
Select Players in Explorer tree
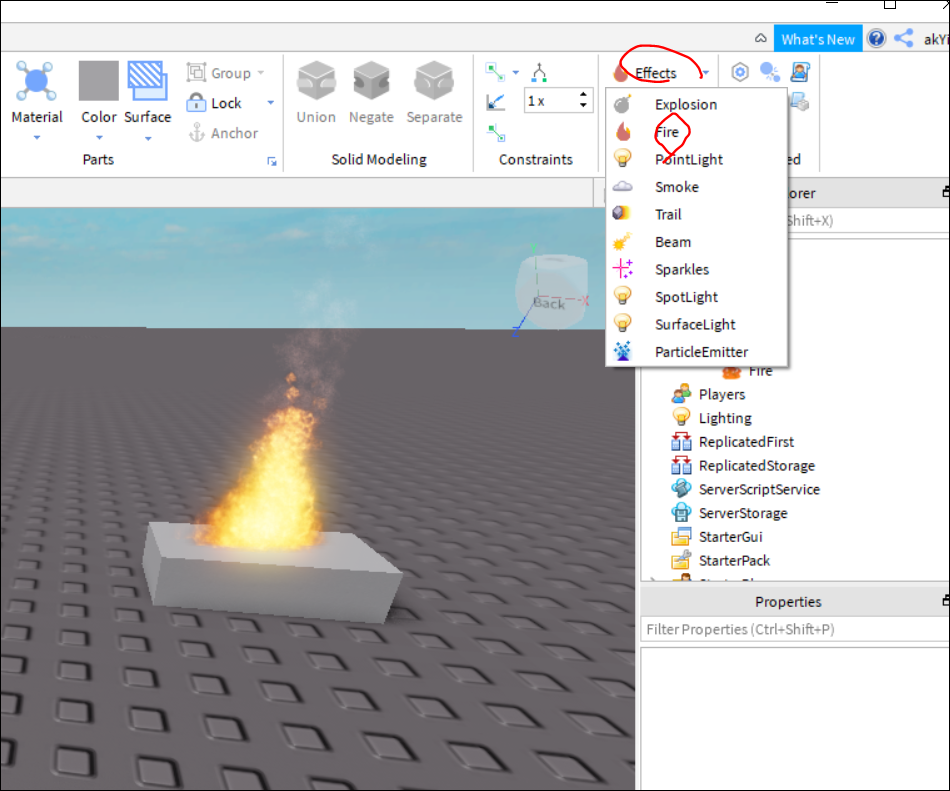722,394
